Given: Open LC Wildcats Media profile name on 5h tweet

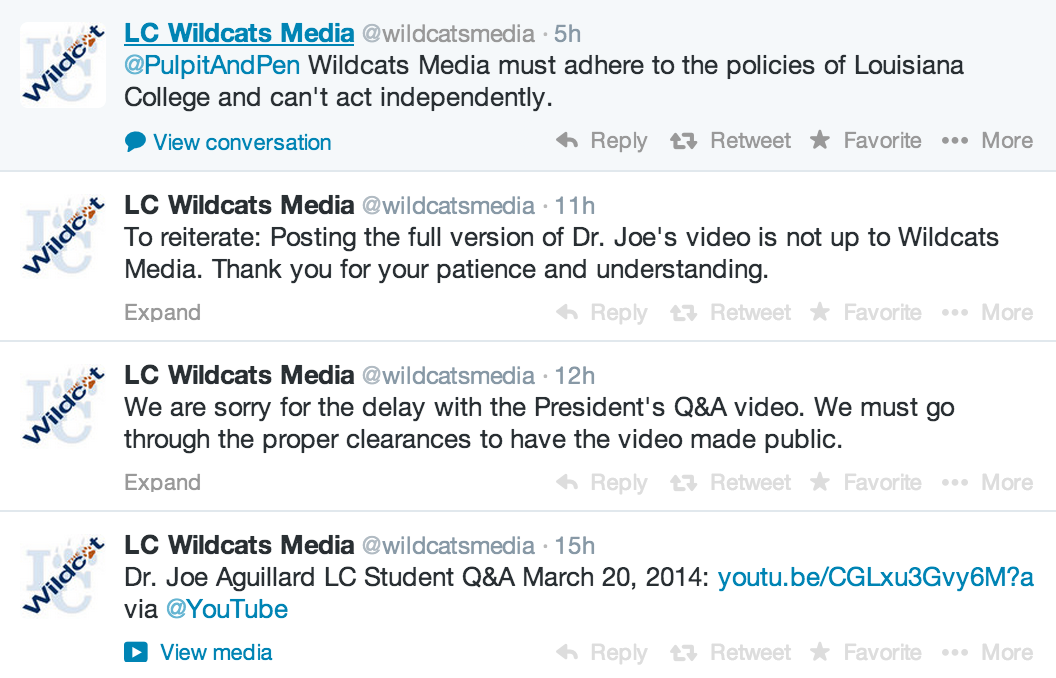Looking at the screenshot, I should [x=239, y=33].
